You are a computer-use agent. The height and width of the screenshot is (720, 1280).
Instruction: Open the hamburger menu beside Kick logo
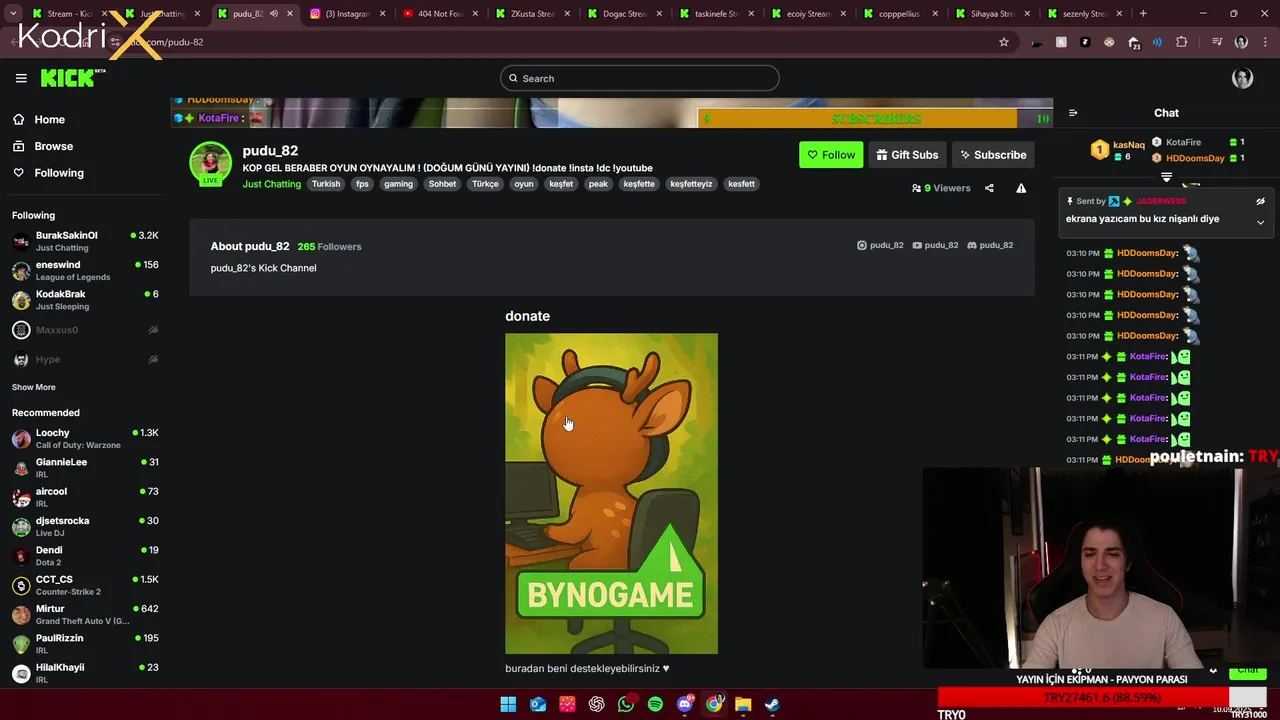click(21, 78)
